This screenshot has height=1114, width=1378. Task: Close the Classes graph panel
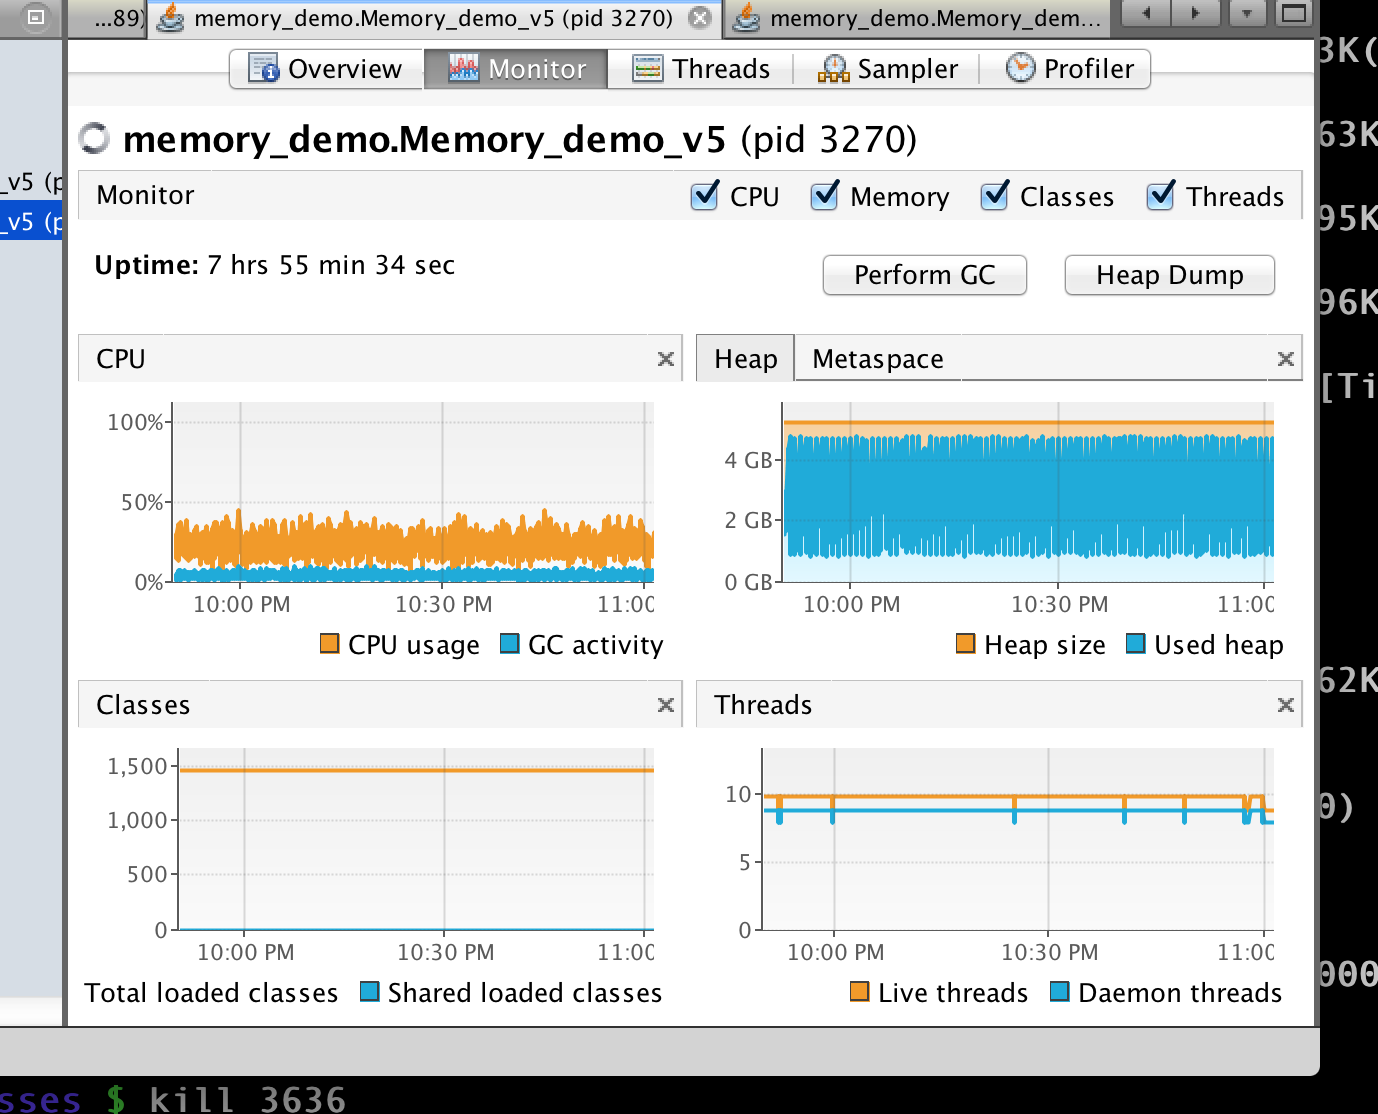[x=666, y=705]
